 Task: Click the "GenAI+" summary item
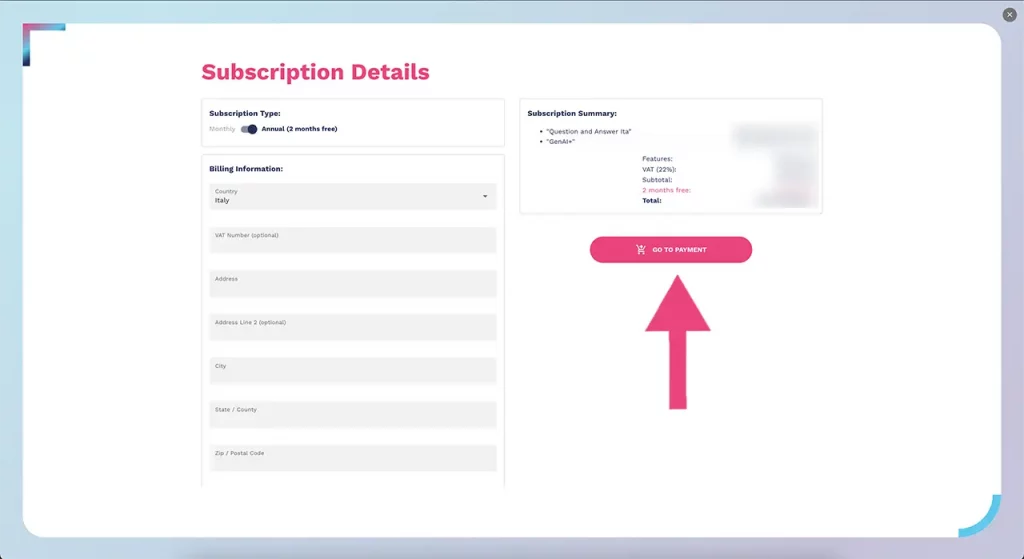(x=560, y=142)
